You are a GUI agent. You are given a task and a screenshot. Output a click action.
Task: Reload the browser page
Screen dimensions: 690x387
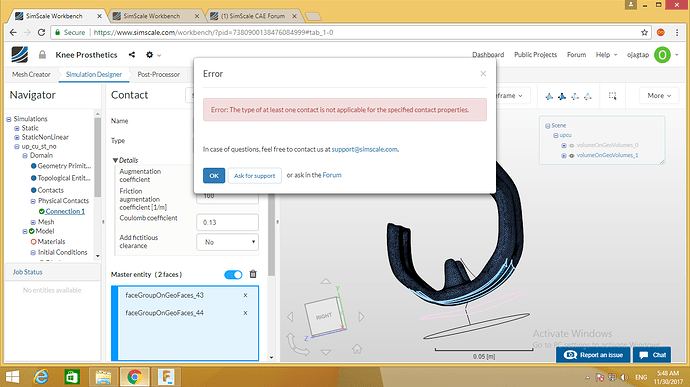[x=41, y=32]
